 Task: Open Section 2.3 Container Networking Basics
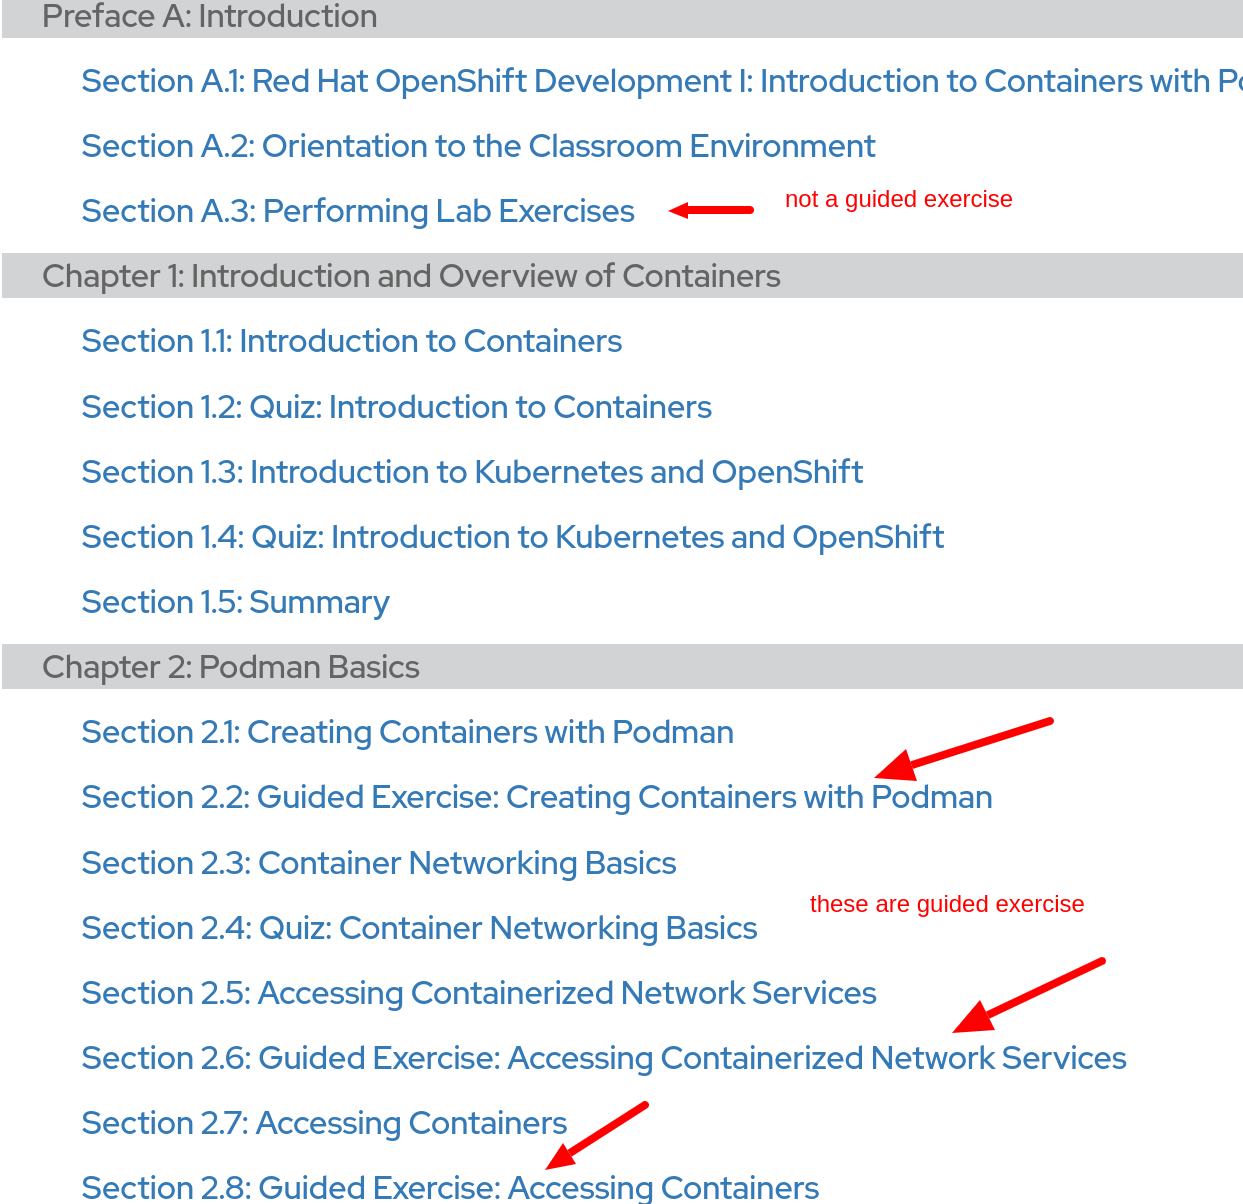click(x=378, y=863)
